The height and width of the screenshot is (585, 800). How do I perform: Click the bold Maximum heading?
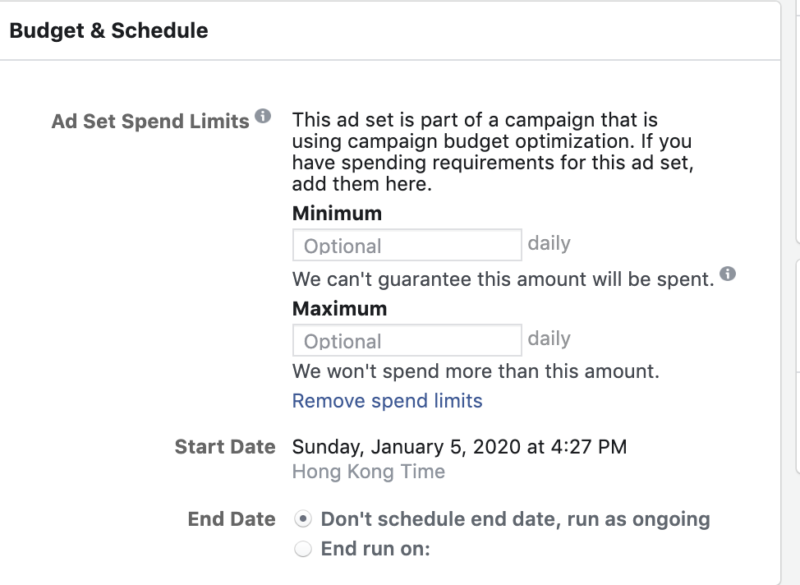coord(339,309)
